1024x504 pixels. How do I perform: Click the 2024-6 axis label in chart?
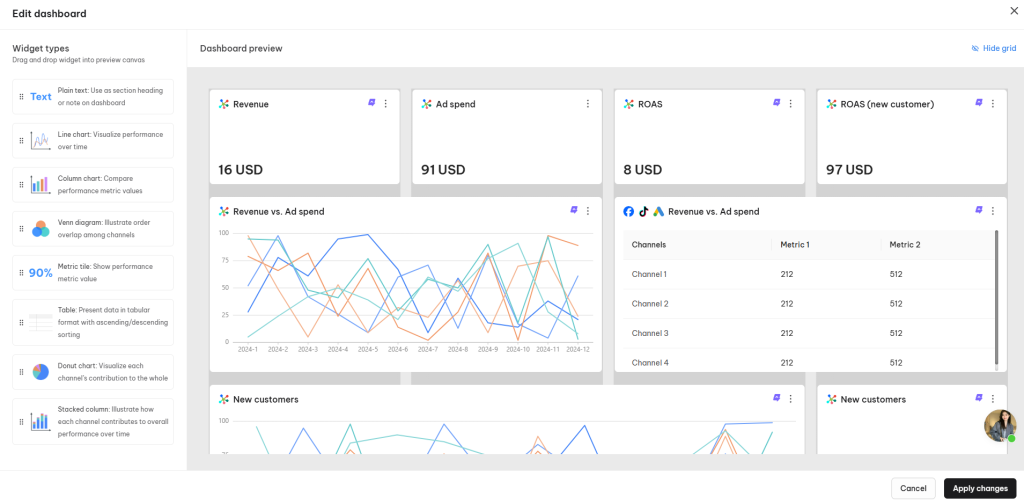click(398, 349)
